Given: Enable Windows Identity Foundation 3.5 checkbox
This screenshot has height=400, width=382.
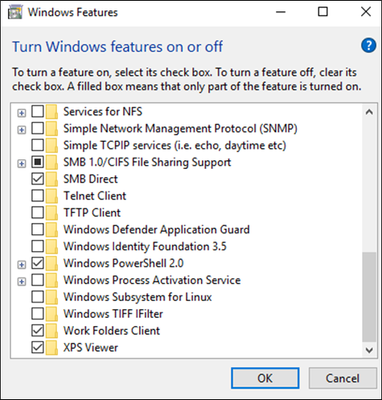Looking at the screenshot, I should coord(38,247).
